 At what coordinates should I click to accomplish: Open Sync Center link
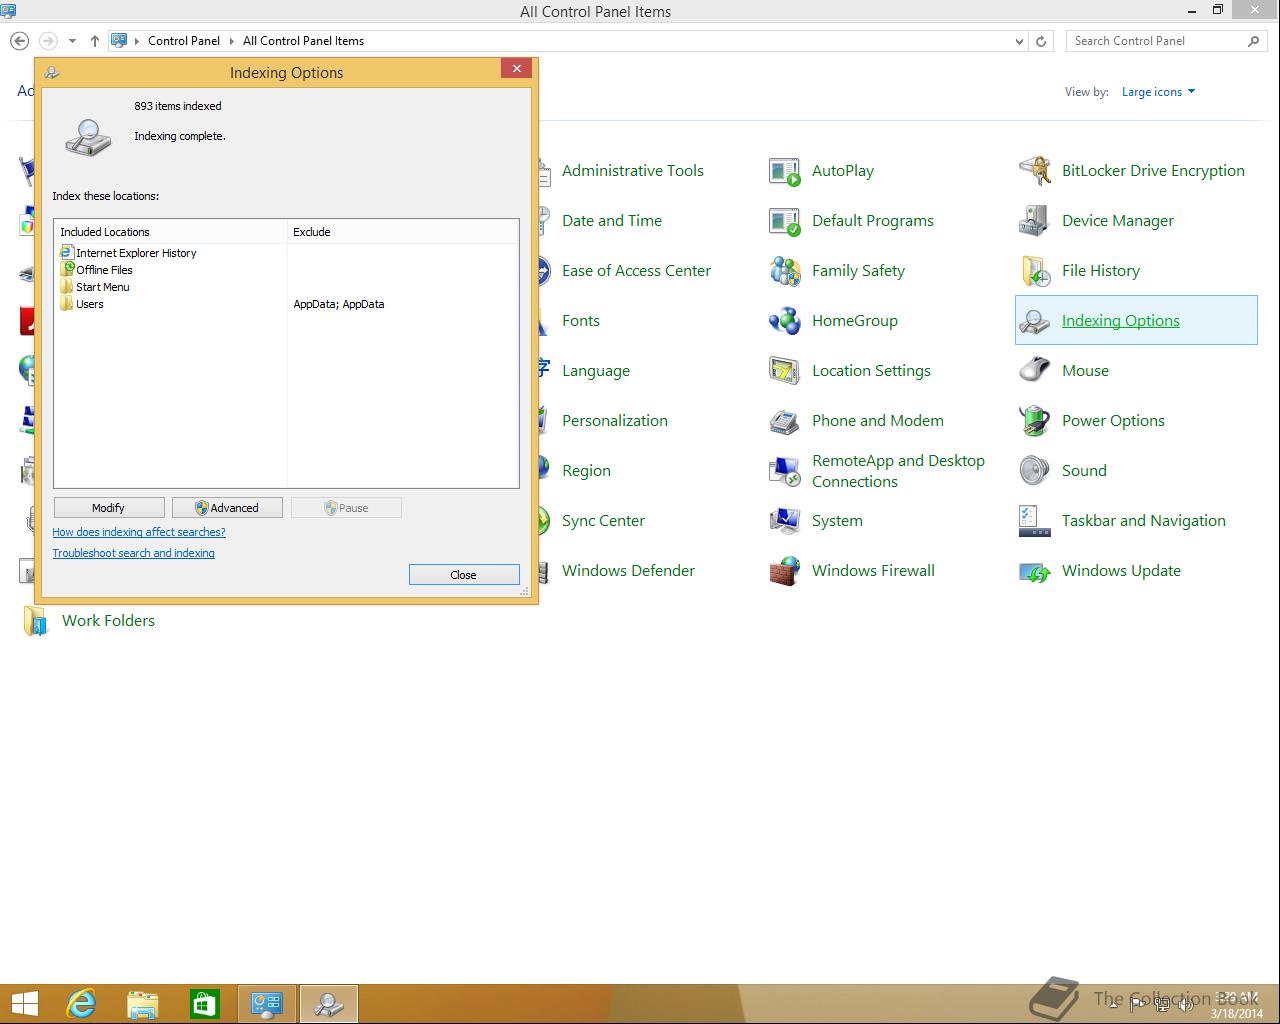[603, 521]
